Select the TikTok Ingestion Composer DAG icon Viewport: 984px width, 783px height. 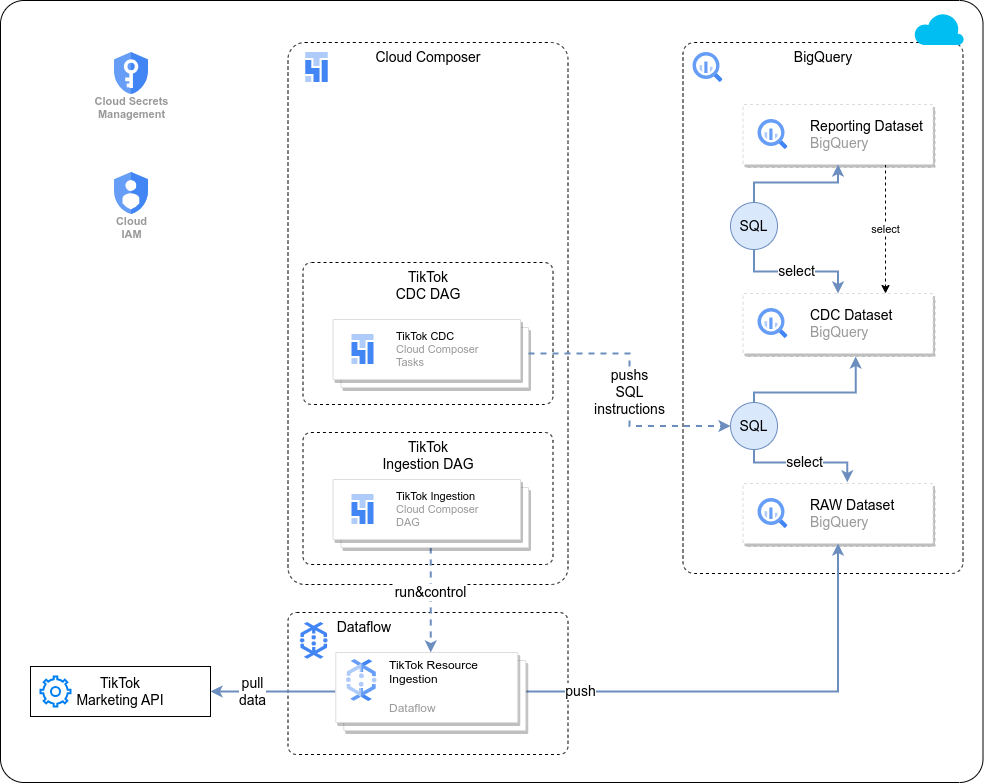[362, 508]
